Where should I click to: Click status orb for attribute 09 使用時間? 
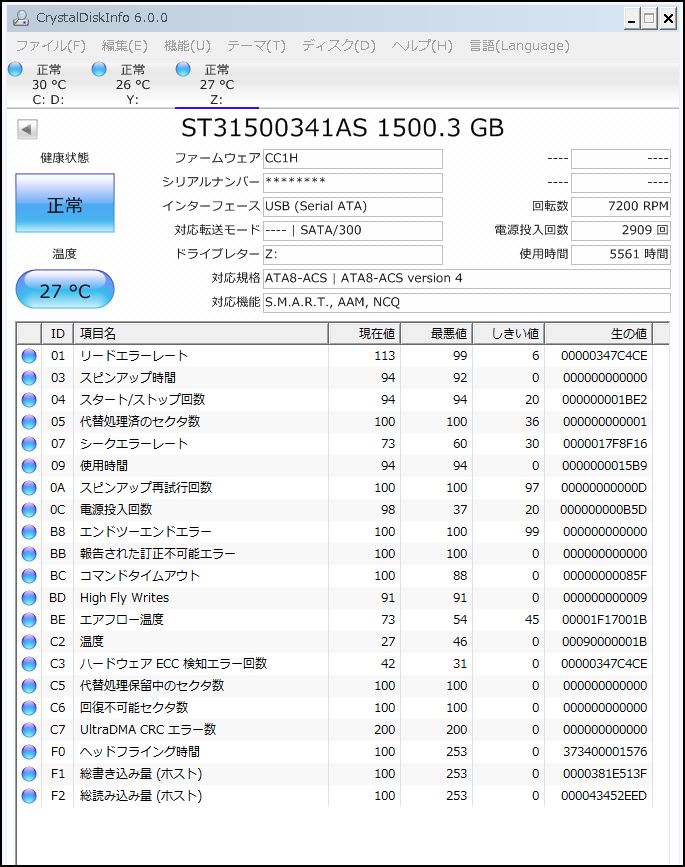pos(29,466)
